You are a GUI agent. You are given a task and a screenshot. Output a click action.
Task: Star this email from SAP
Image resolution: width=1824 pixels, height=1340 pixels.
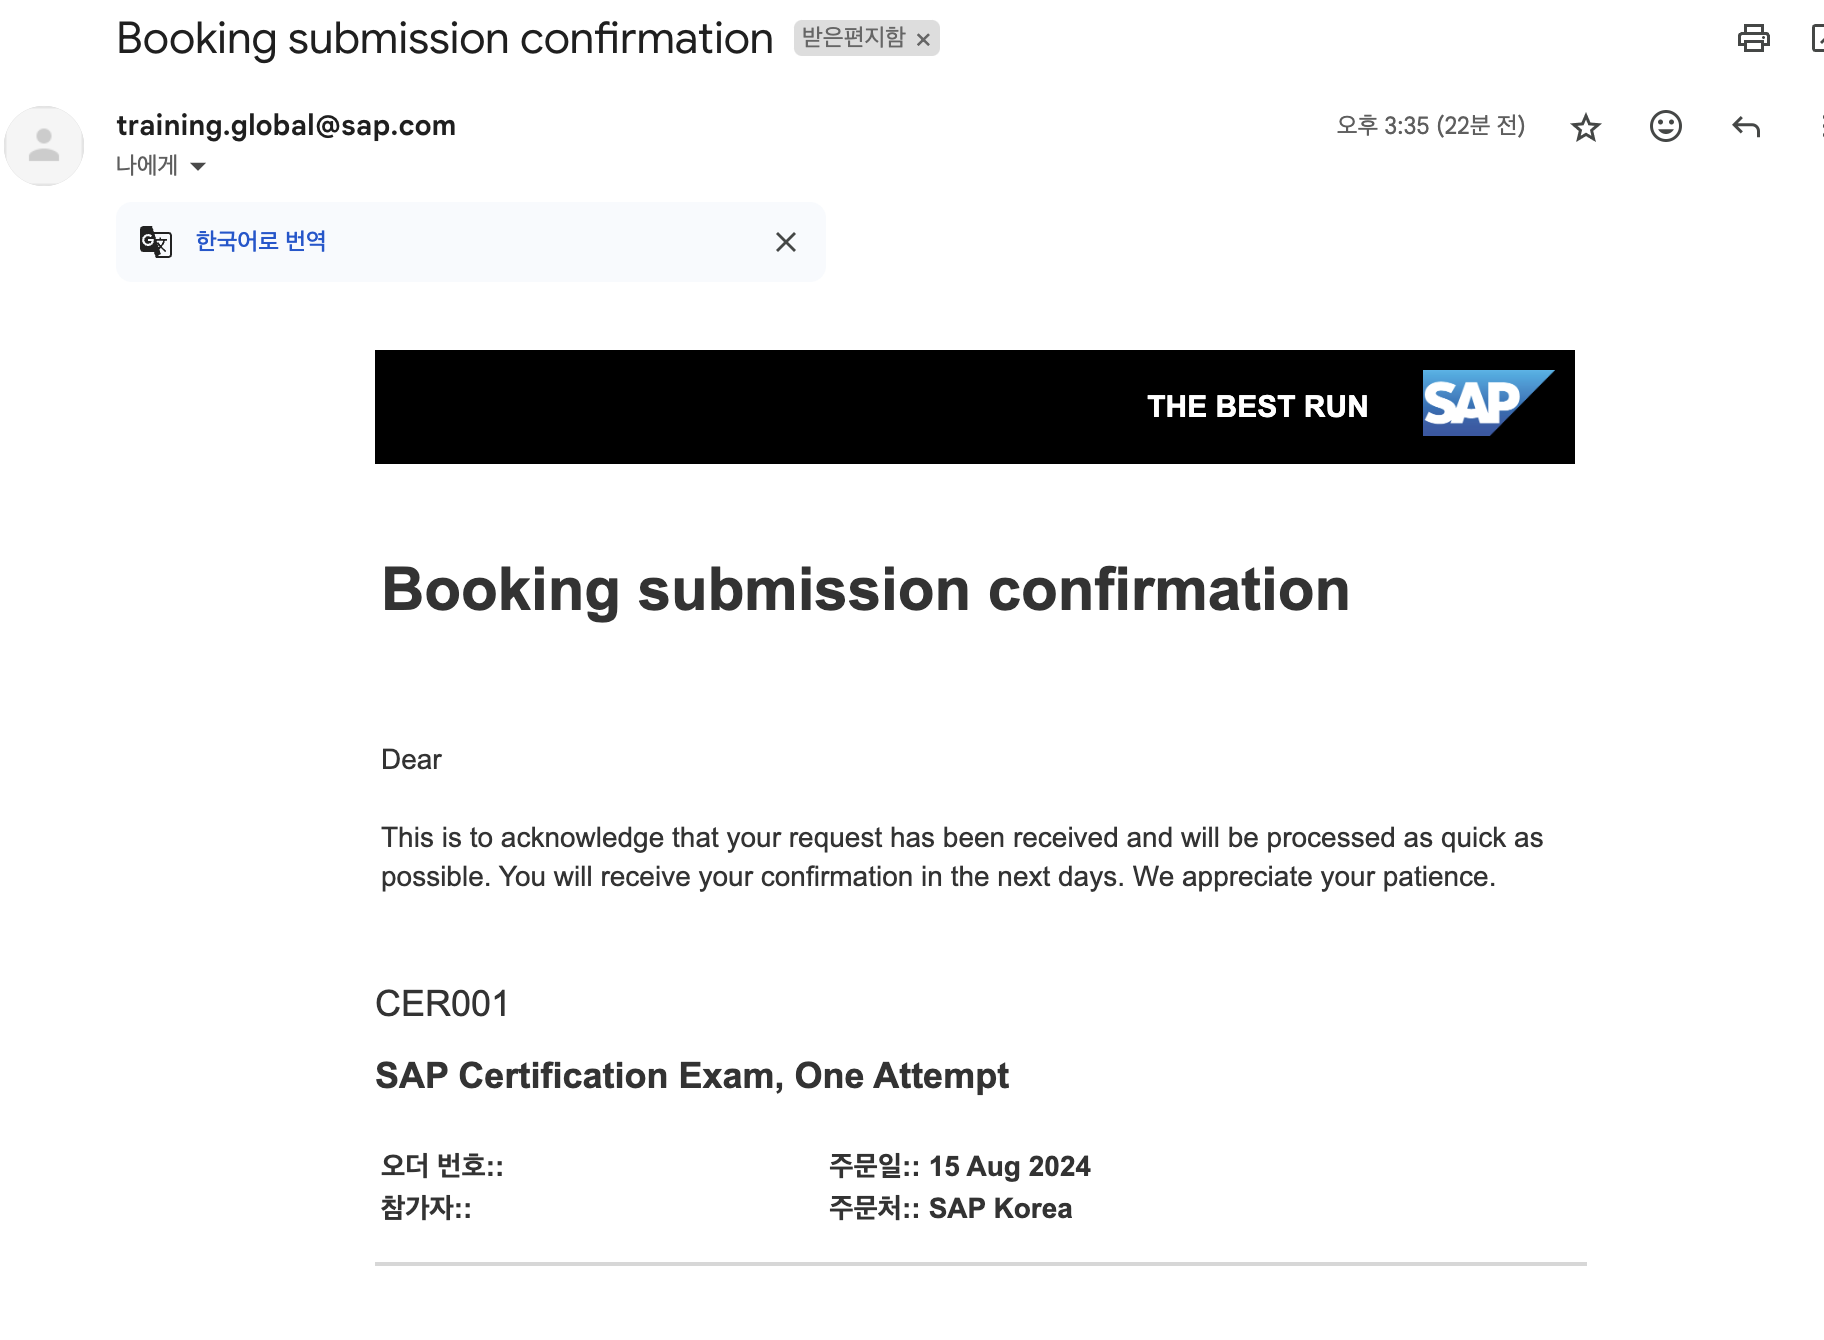coord(1586,127)
